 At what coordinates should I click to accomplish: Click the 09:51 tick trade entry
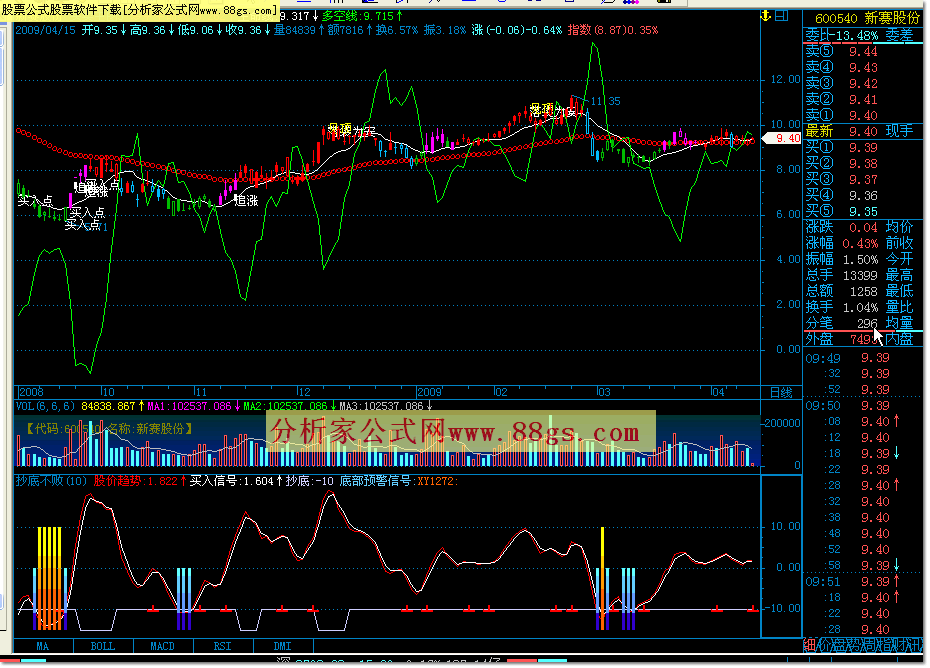tap(853, 582)
